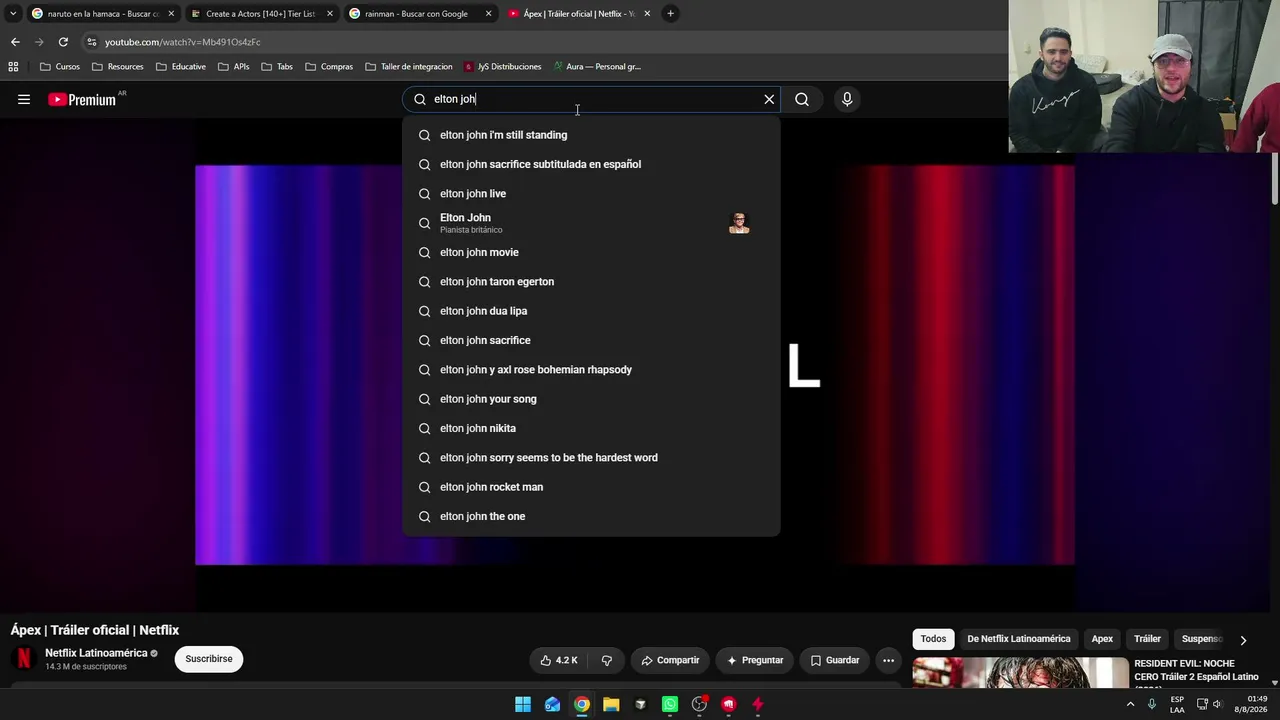
Task: Select suggestion 'elton john your song'
Action: pos(591,399)
